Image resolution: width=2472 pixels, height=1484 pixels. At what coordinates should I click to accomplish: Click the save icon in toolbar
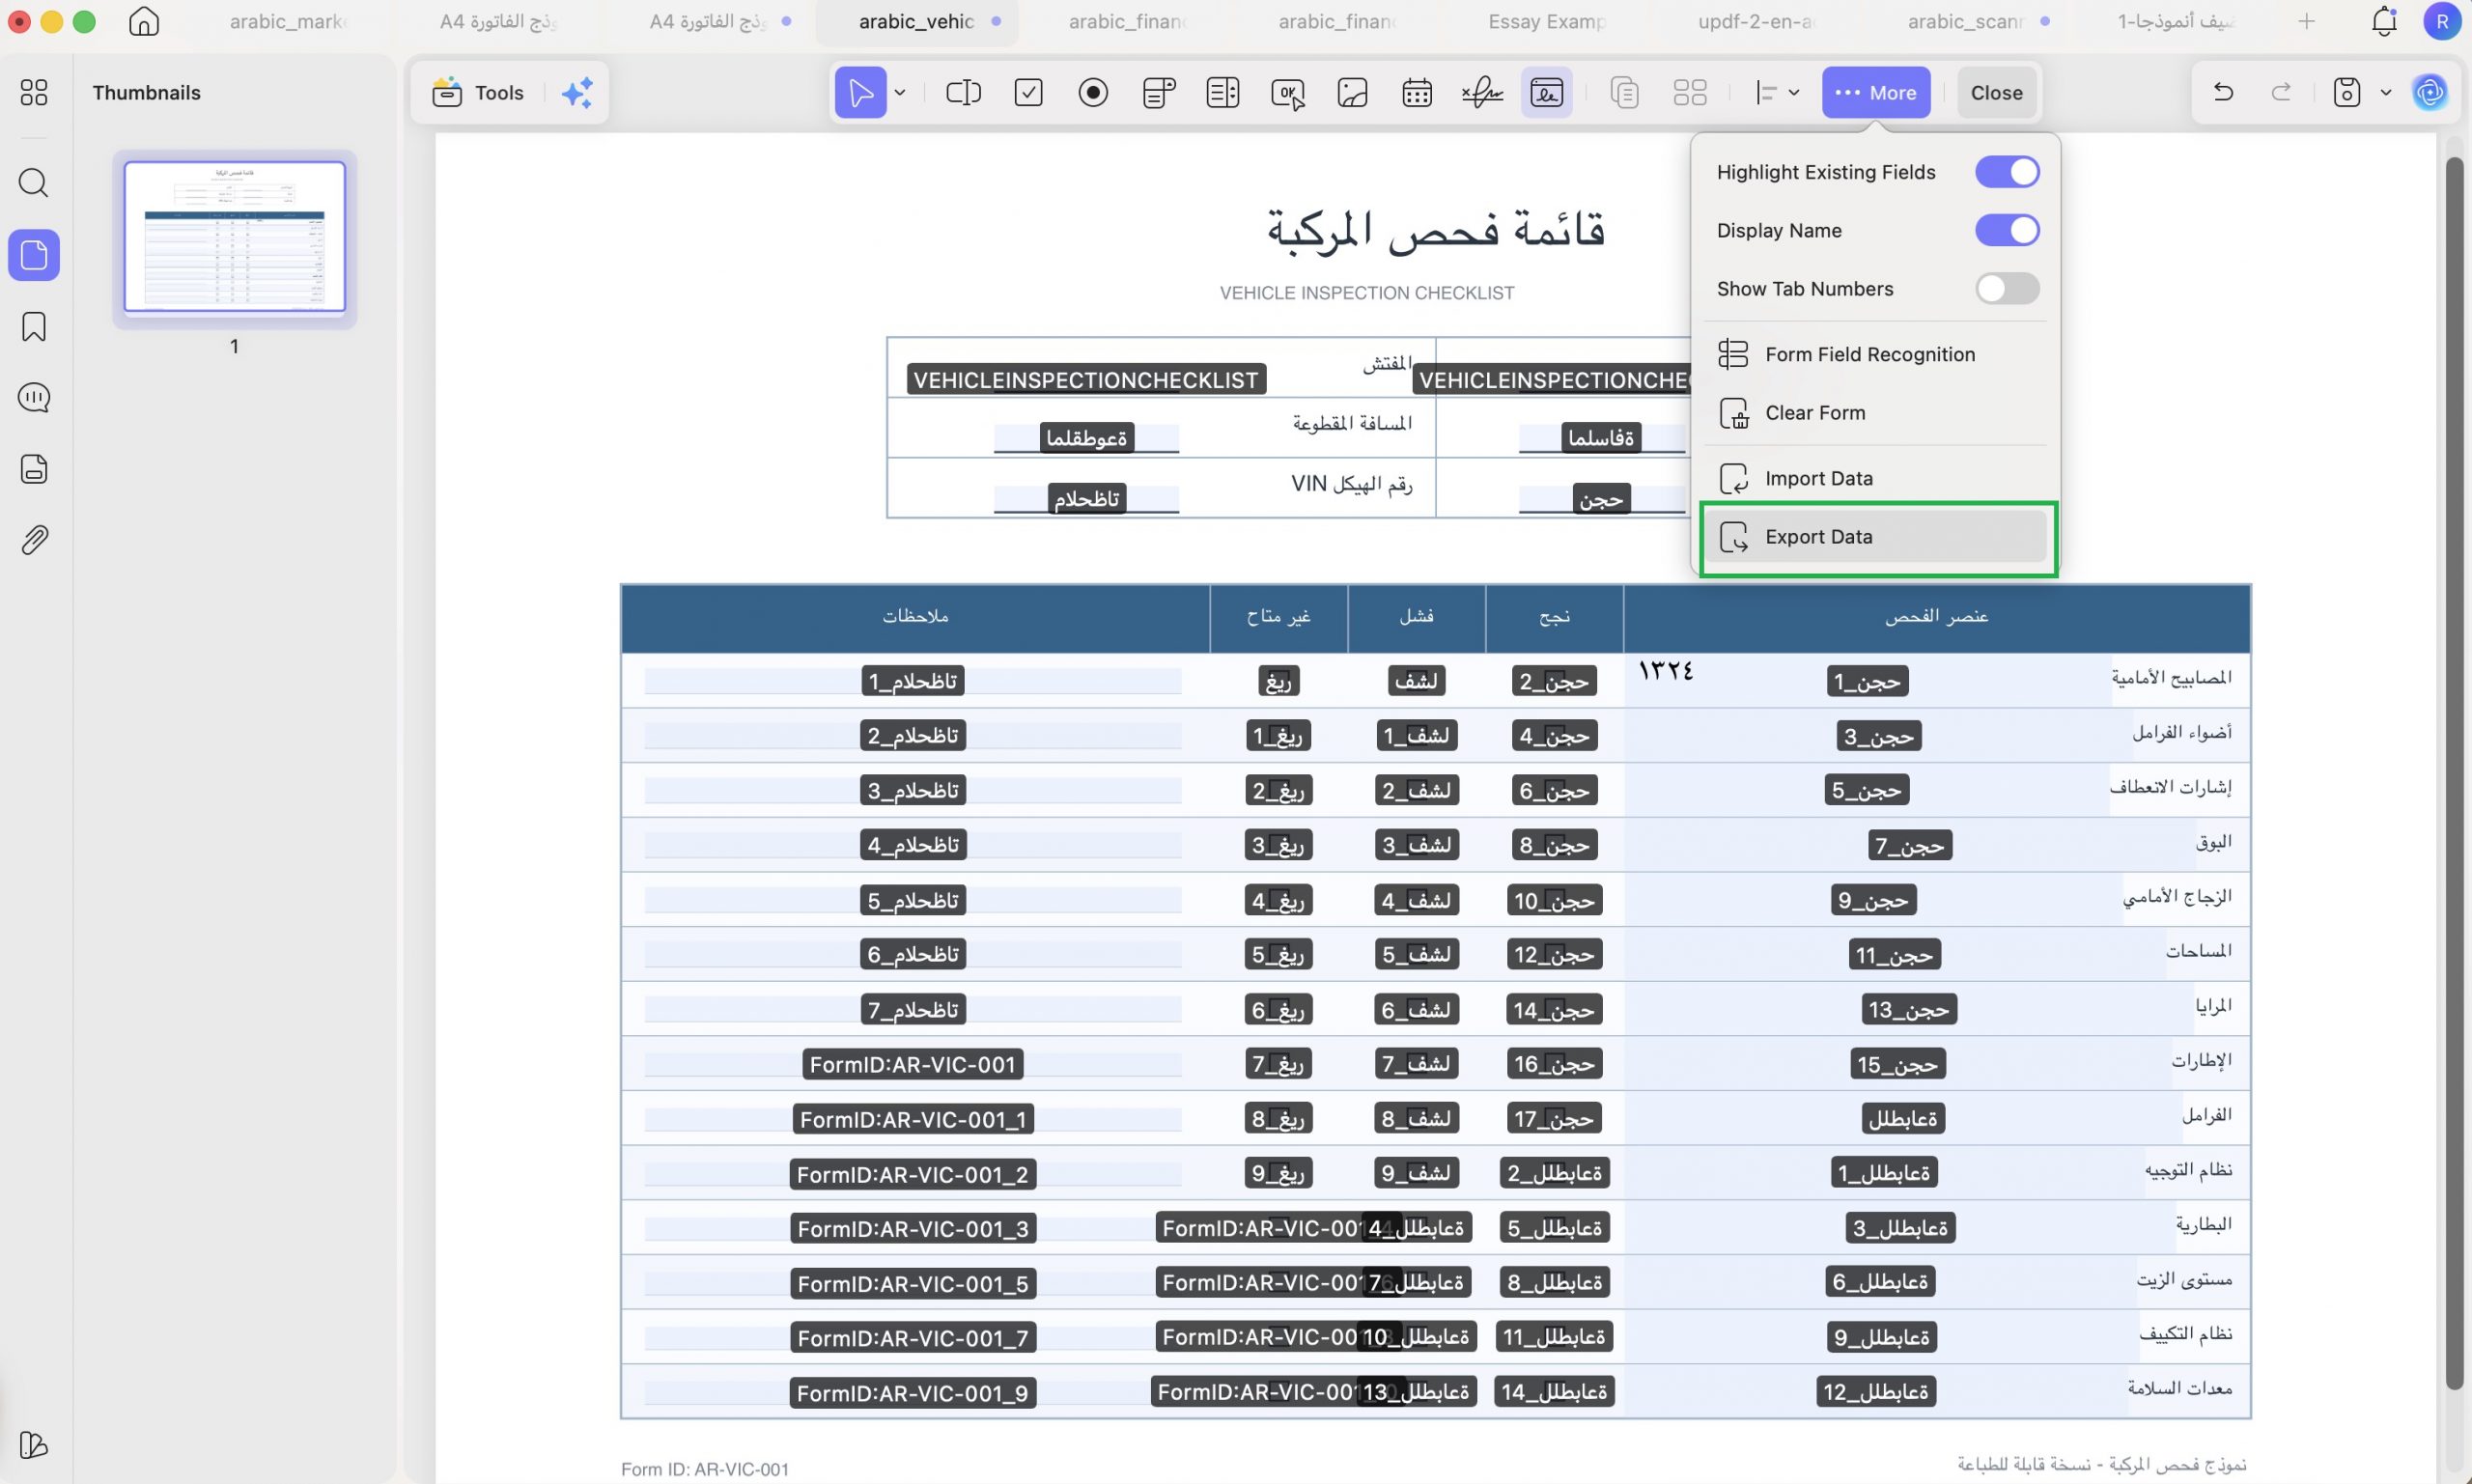click(x=2346, y=93)
